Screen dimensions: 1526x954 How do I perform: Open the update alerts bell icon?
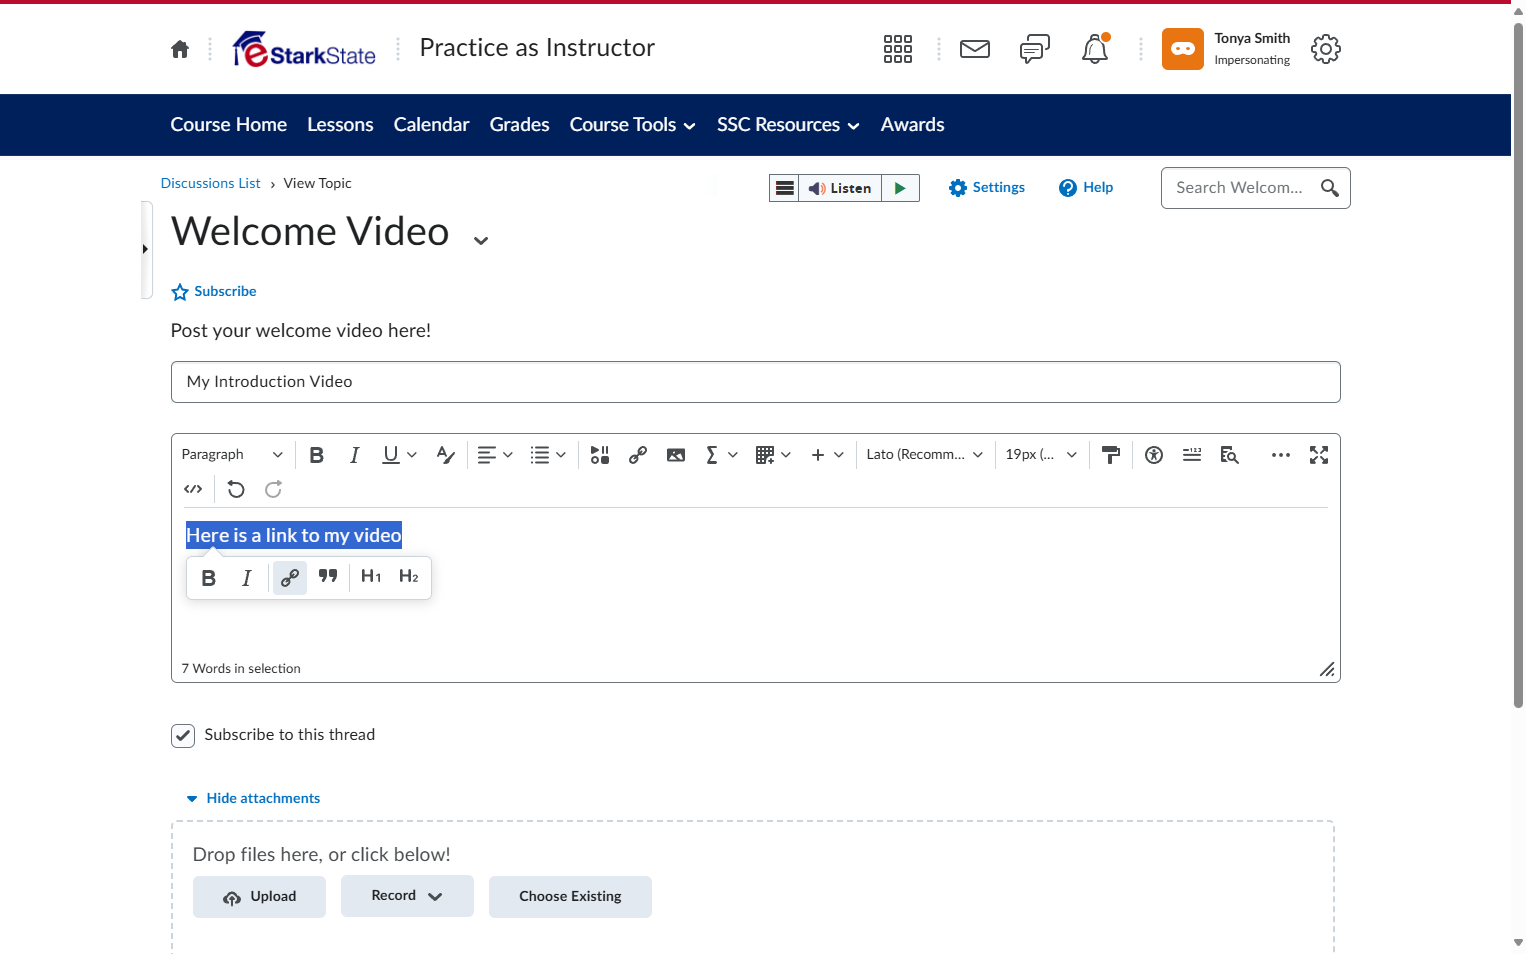1095,49
